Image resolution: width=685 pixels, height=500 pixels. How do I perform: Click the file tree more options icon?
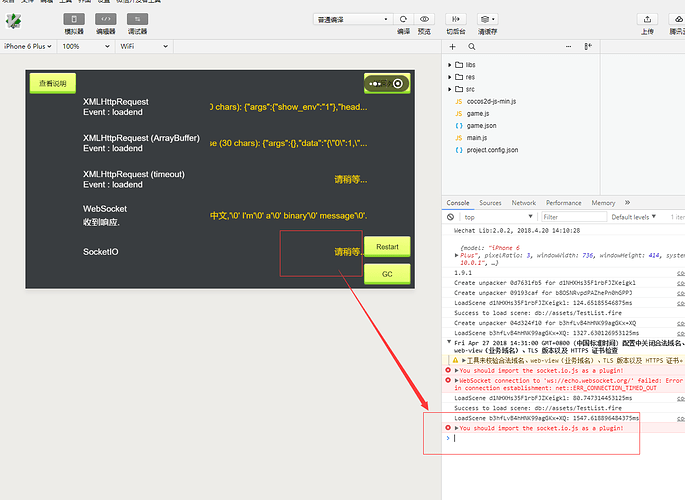[568, 47]
